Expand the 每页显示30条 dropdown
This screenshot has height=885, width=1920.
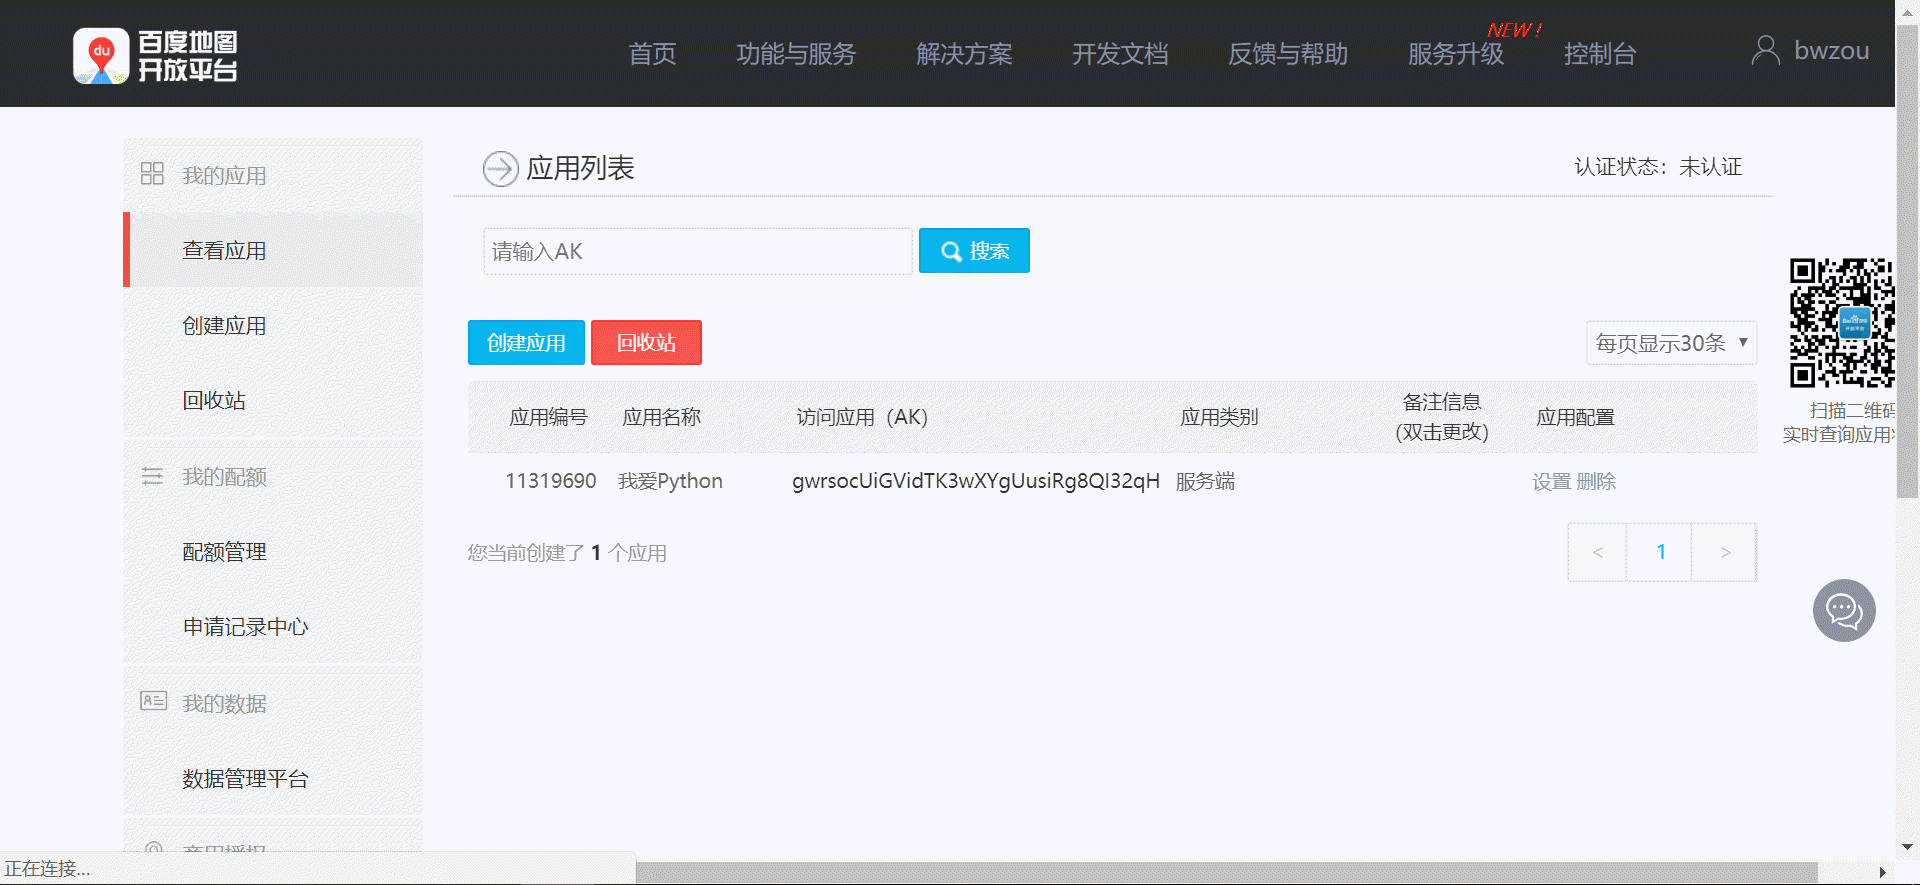(x=1671, y=343)
